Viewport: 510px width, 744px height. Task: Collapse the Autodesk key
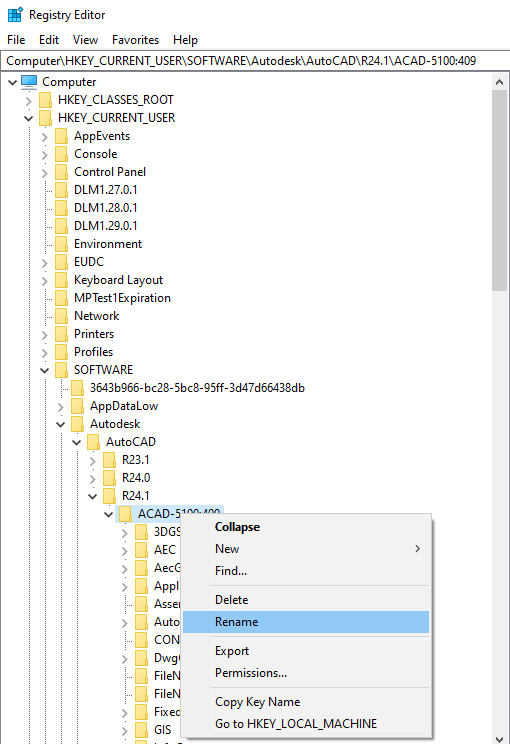61,425
